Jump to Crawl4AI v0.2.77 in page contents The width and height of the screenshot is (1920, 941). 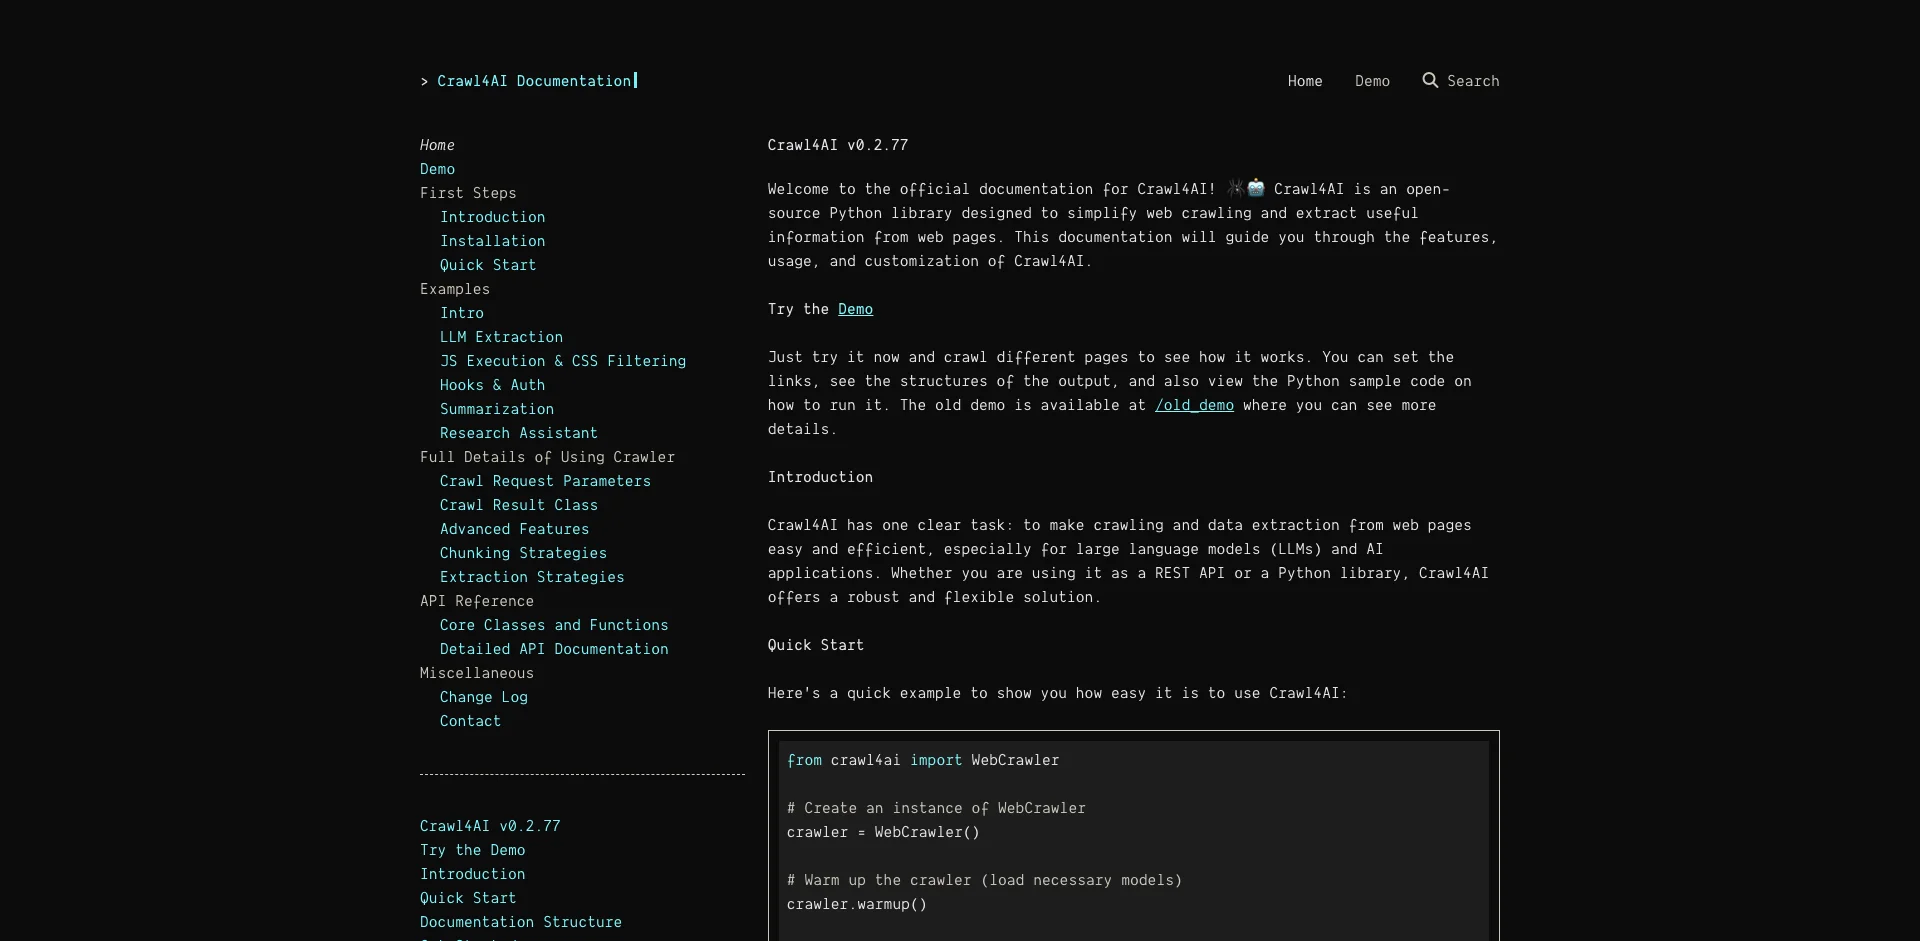[x=490, y=826]
